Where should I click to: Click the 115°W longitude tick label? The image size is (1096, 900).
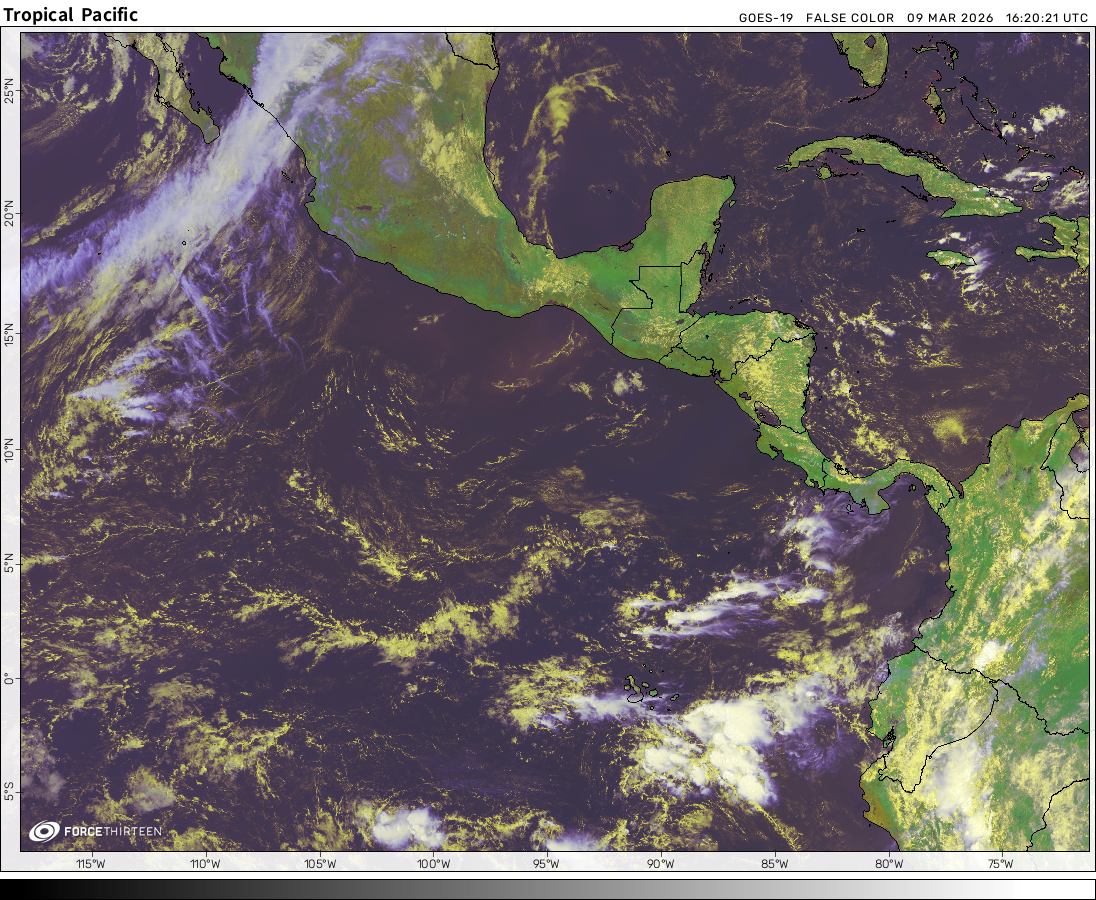[92, 864]
